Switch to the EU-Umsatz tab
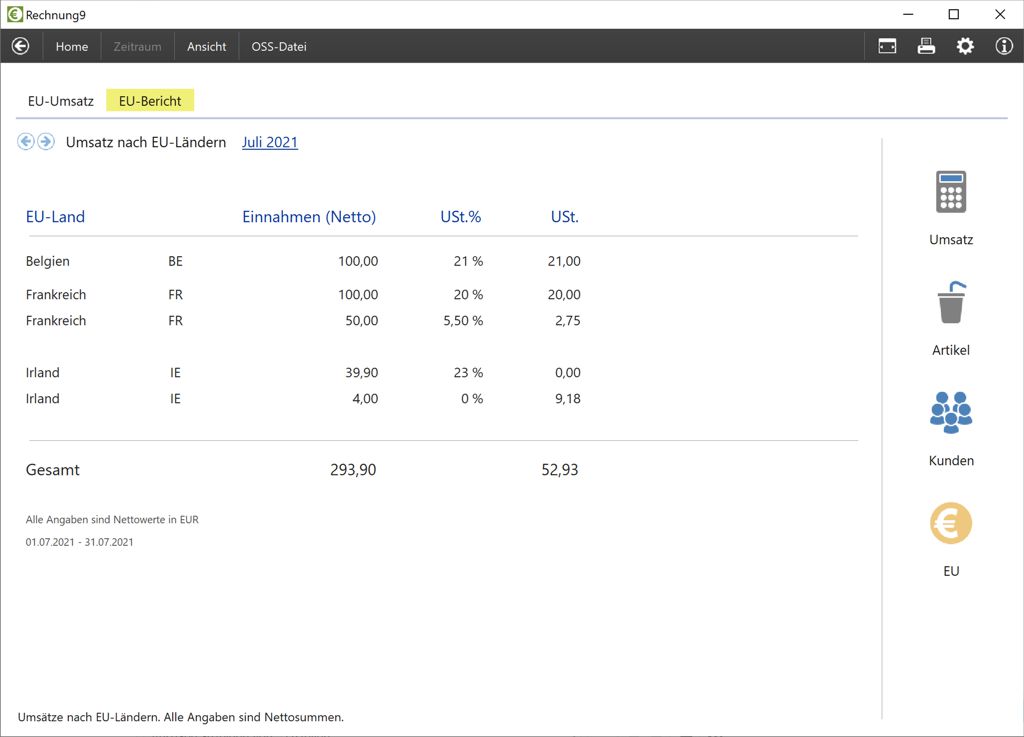Screen dimensions: 1024x737 coord(61,101)
